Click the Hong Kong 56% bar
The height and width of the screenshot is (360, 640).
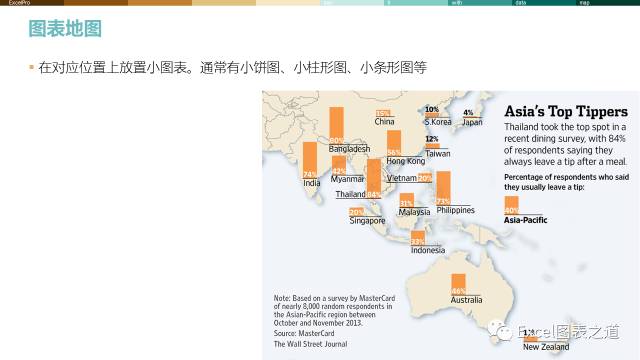(394, 143)
